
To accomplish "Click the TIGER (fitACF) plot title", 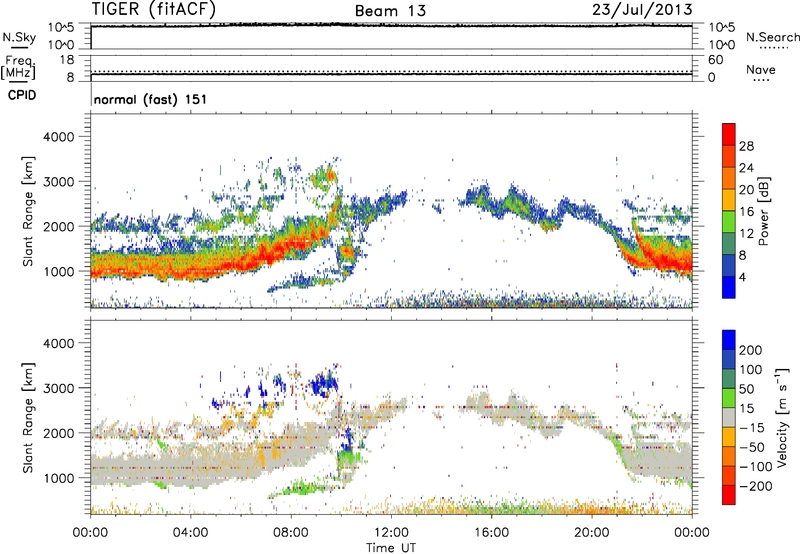I will (153, 10).
